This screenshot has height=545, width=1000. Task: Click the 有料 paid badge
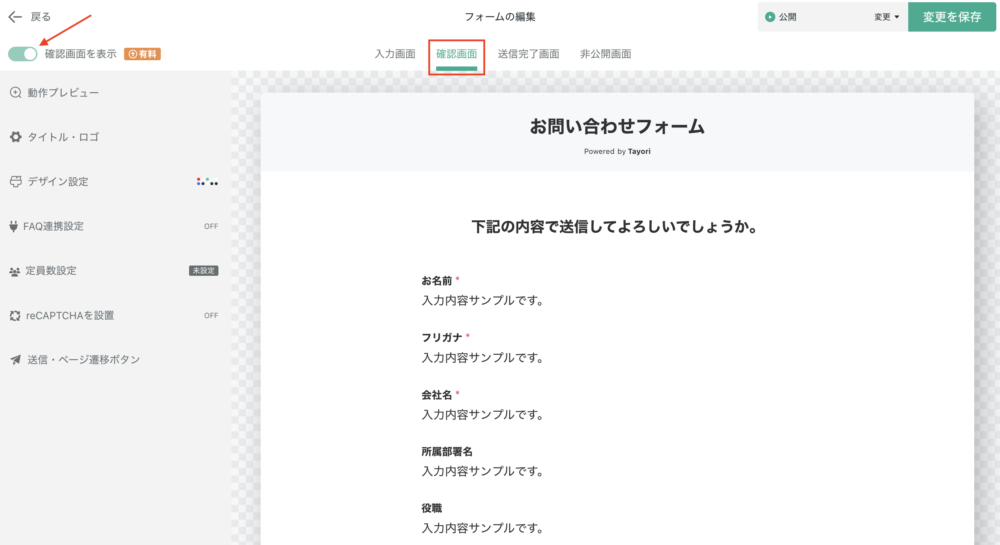coord(142,54)
